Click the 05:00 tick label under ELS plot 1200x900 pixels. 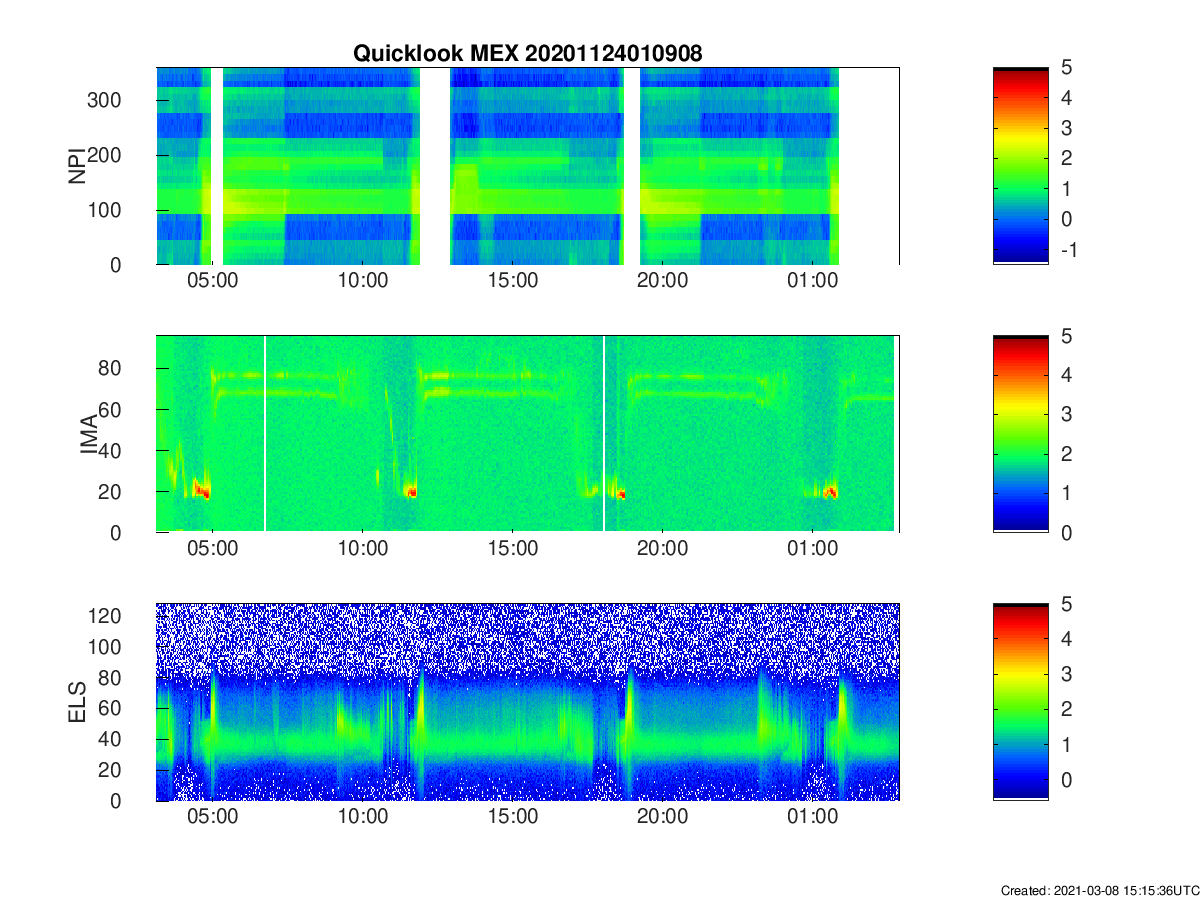coord(213,817)
